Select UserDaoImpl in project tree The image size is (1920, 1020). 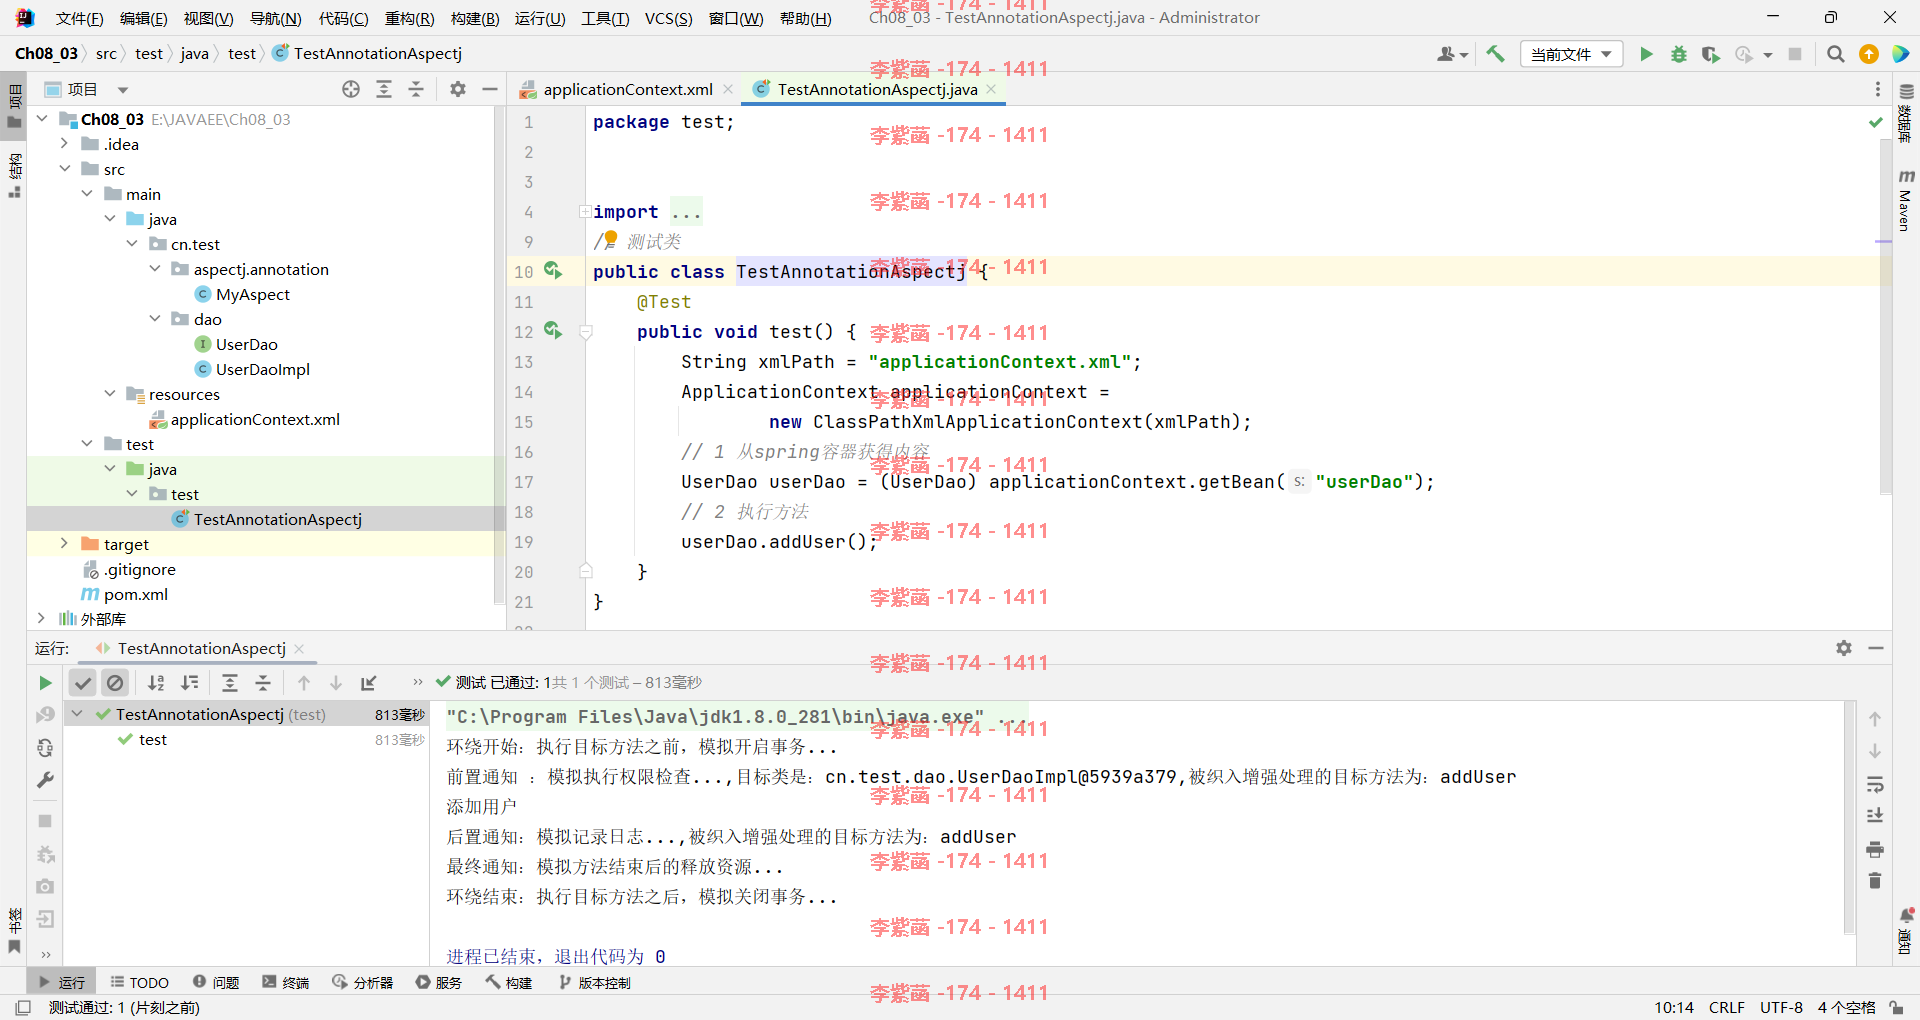[262, 369]
